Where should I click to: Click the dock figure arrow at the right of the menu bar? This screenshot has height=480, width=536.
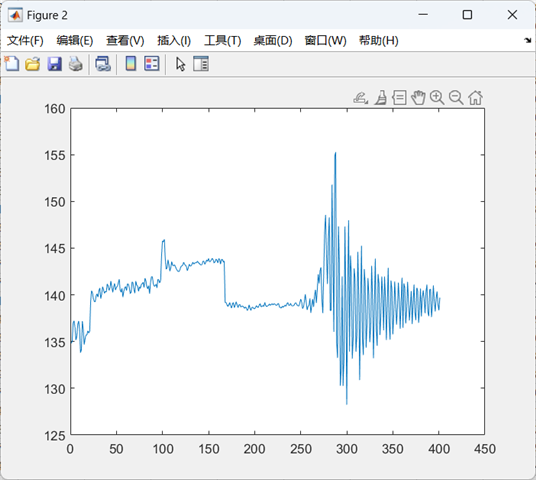[527, 41]
